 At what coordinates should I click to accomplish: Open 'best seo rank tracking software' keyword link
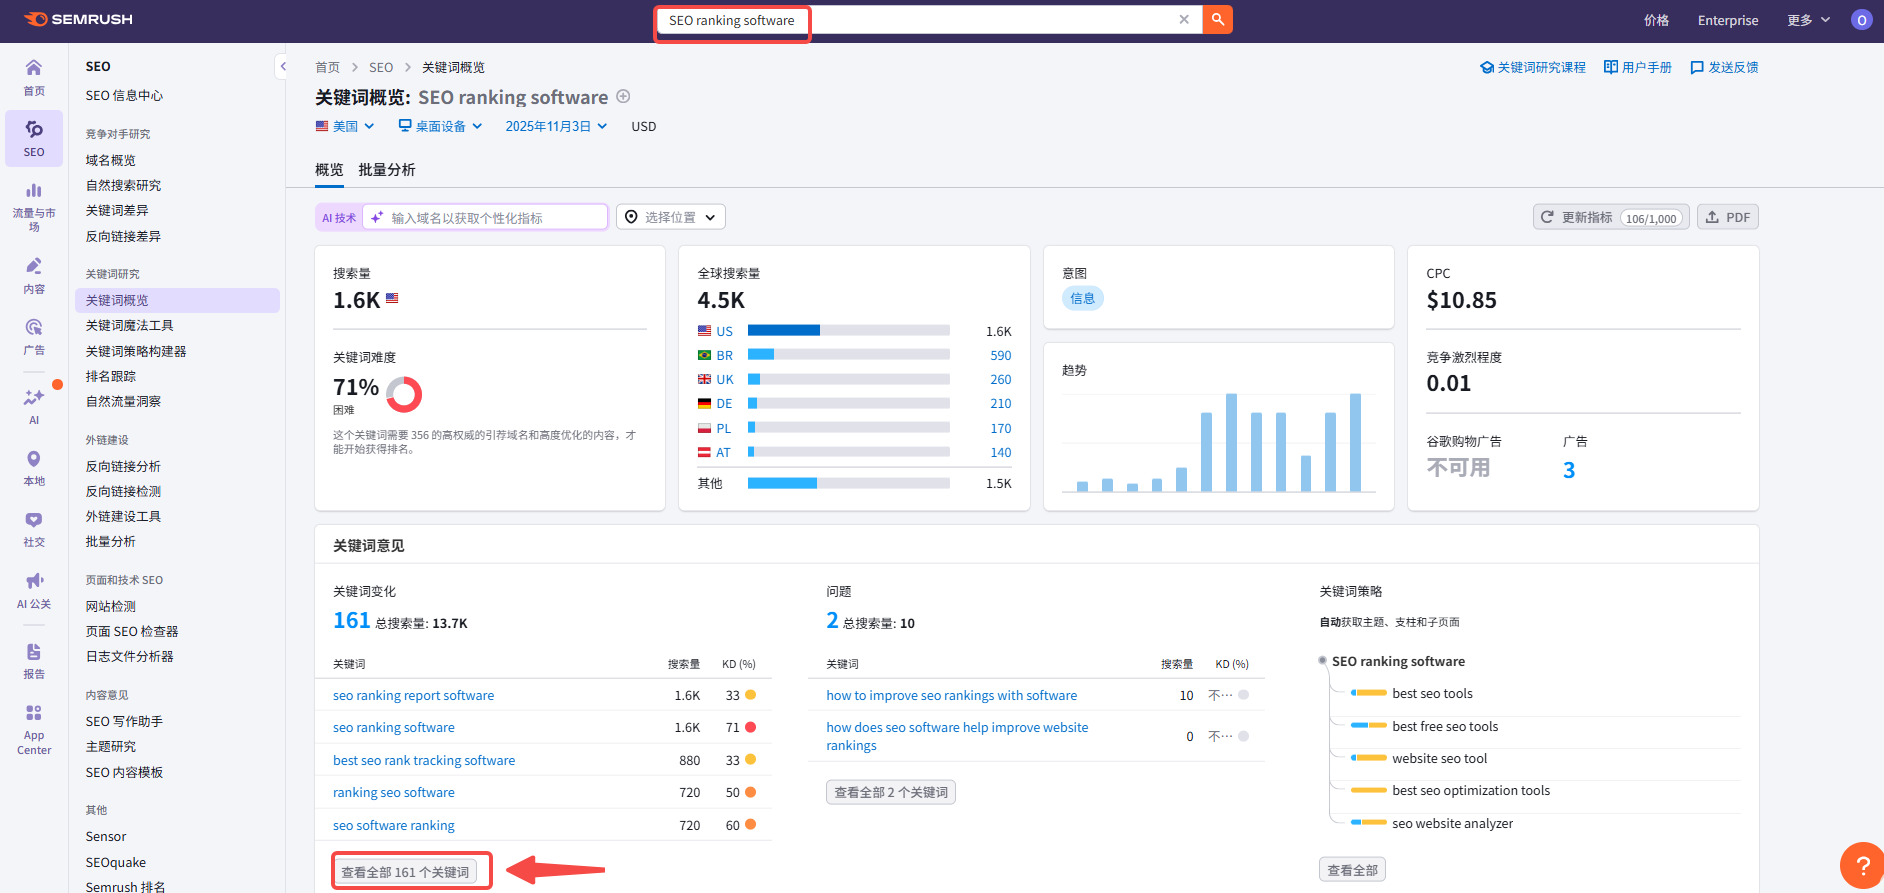(424, 760)
